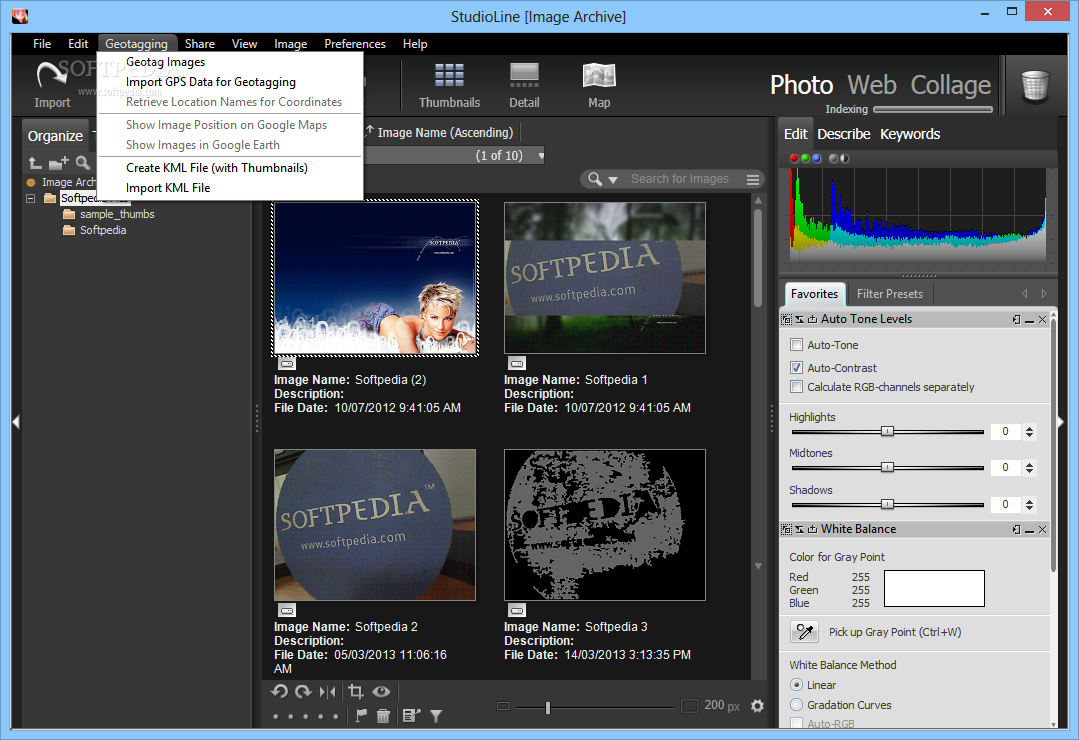Switch to Web mode
This screenshot has height=740, width=1079.
tap(872, 85)
